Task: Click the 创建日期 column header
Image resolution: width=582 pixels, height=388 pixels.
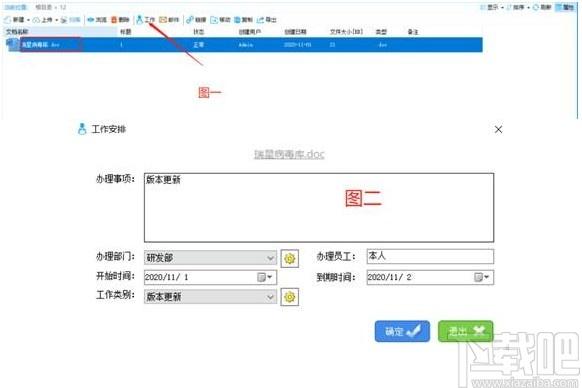Action: (x=295, y=32)
